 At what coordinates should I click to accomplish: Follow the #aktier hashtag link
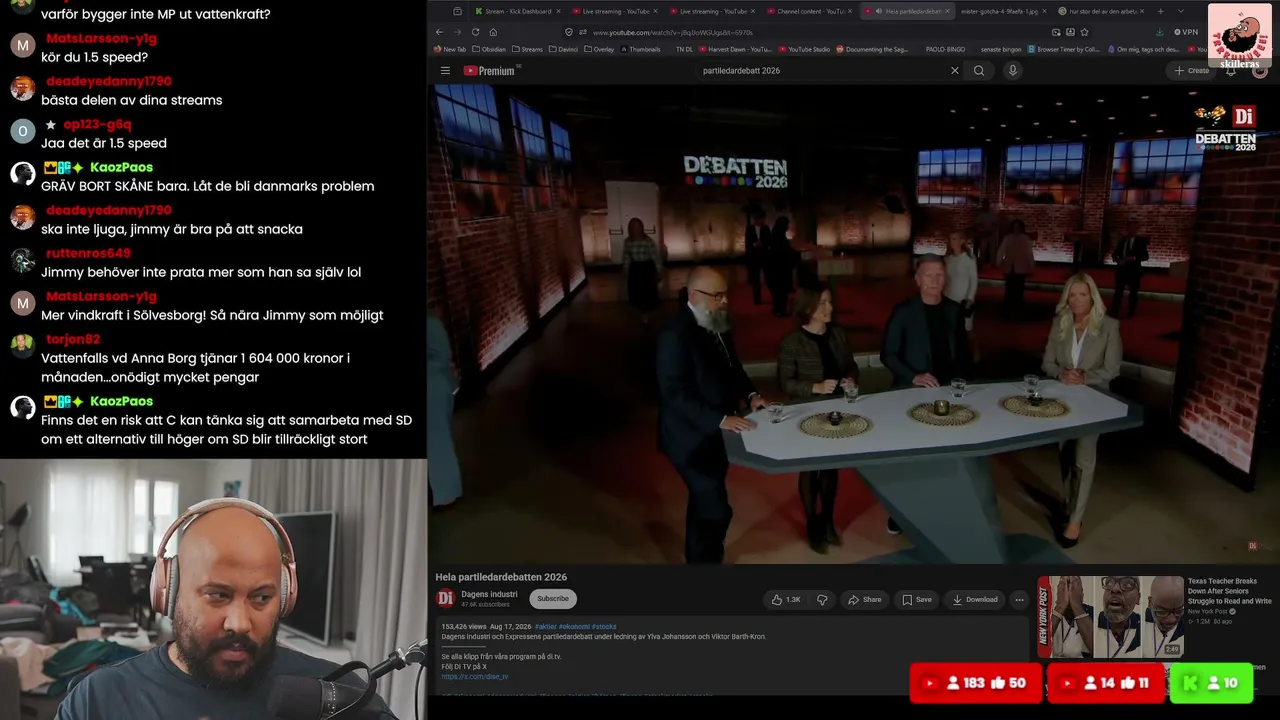click(x=546, y=626)
